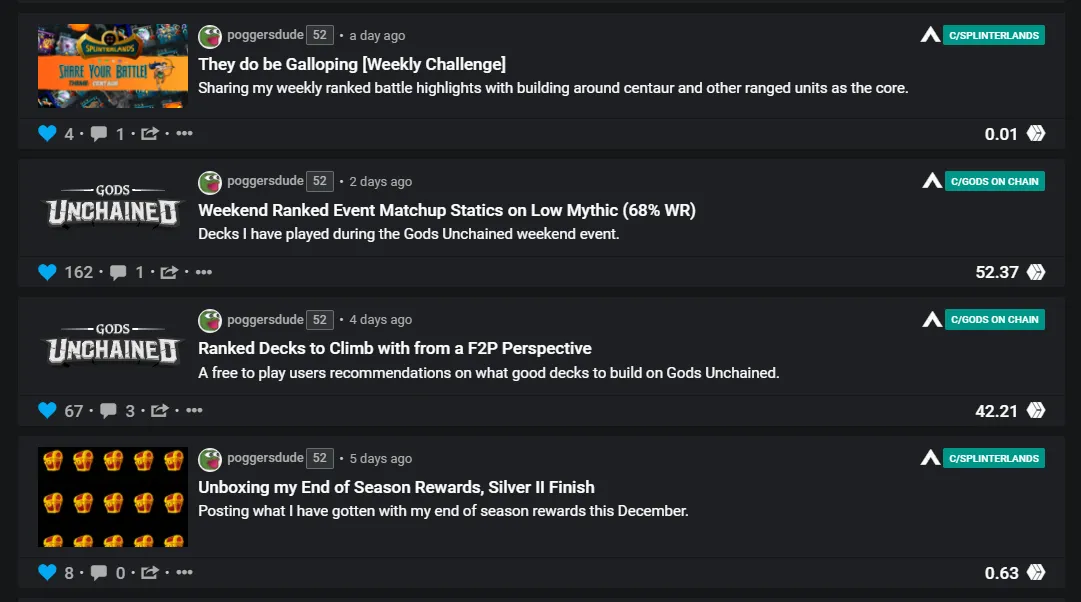The width and height of the screenshot is (1081, 602).
Task: Open more options for Ranked Decks post
Action: point(194,410)
